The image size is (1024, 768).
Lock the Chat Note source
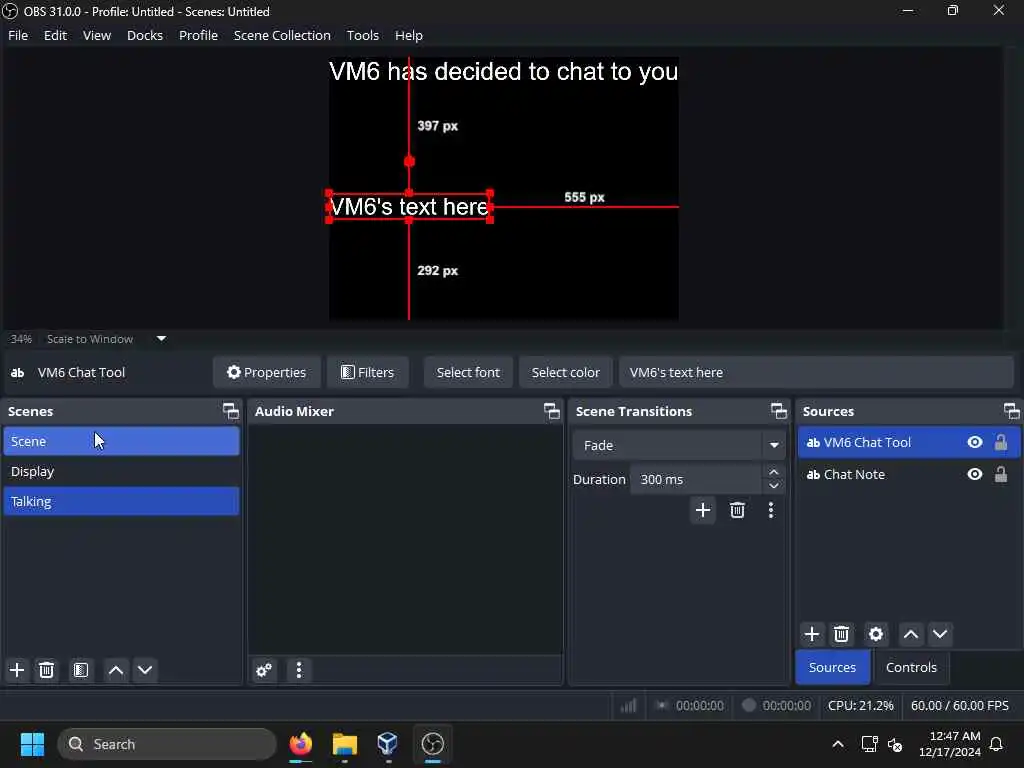coord(1001,474)
